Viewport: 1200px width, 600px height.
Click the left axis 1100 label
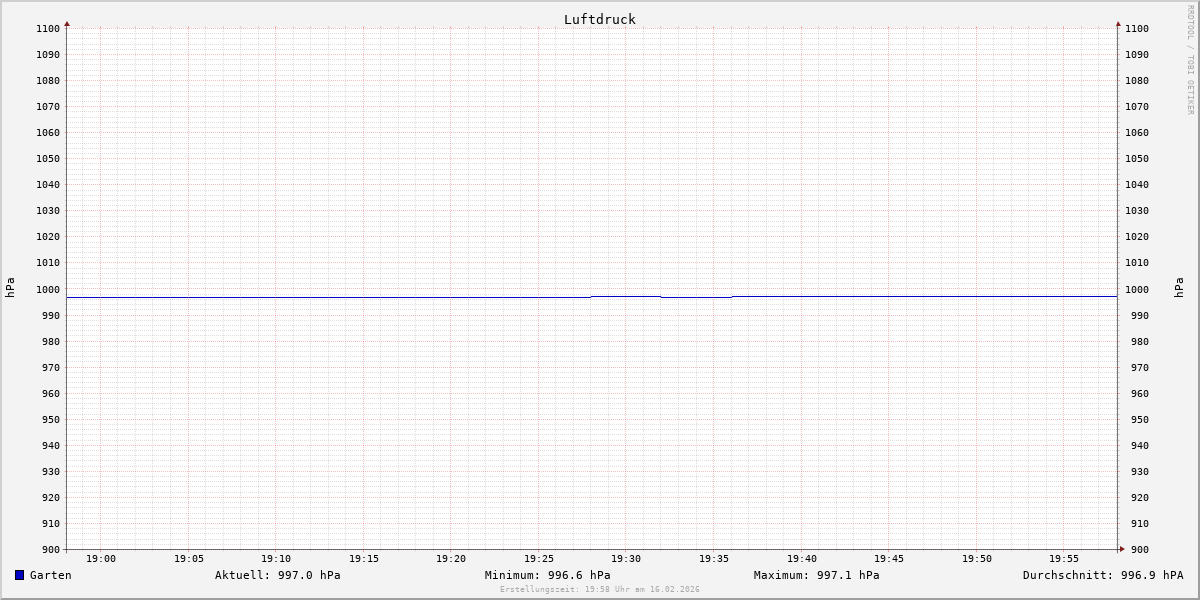[x=48, y=29]
